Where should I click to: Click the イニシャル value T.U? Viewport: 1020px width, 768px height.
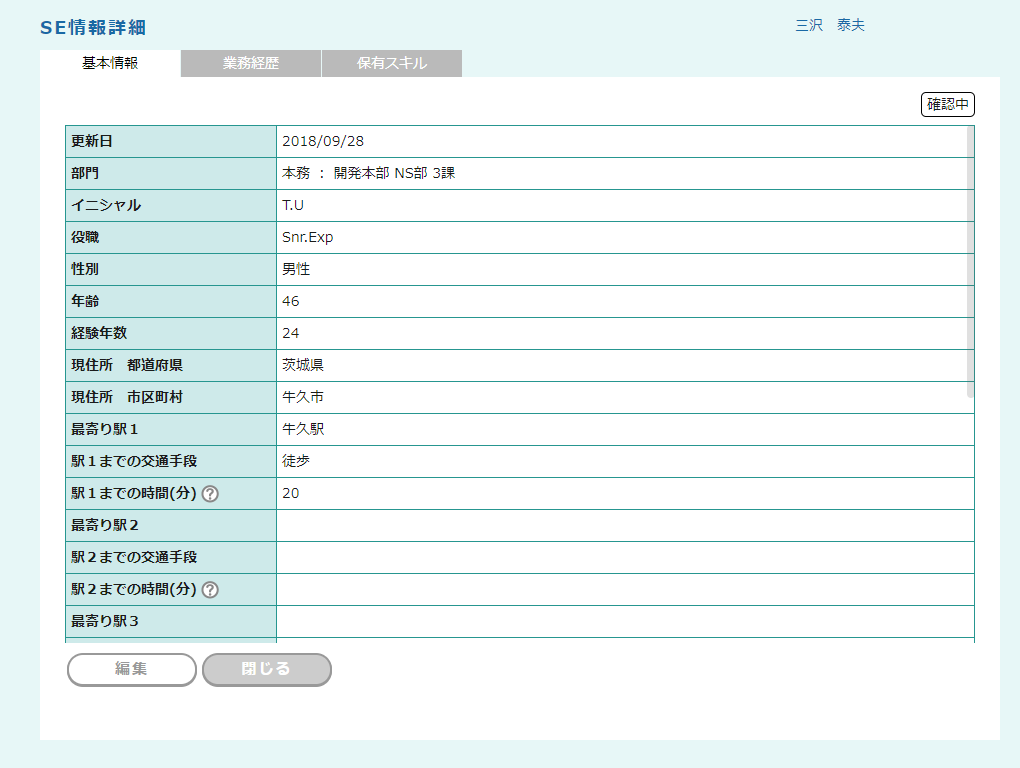click(x=293, y=205)
